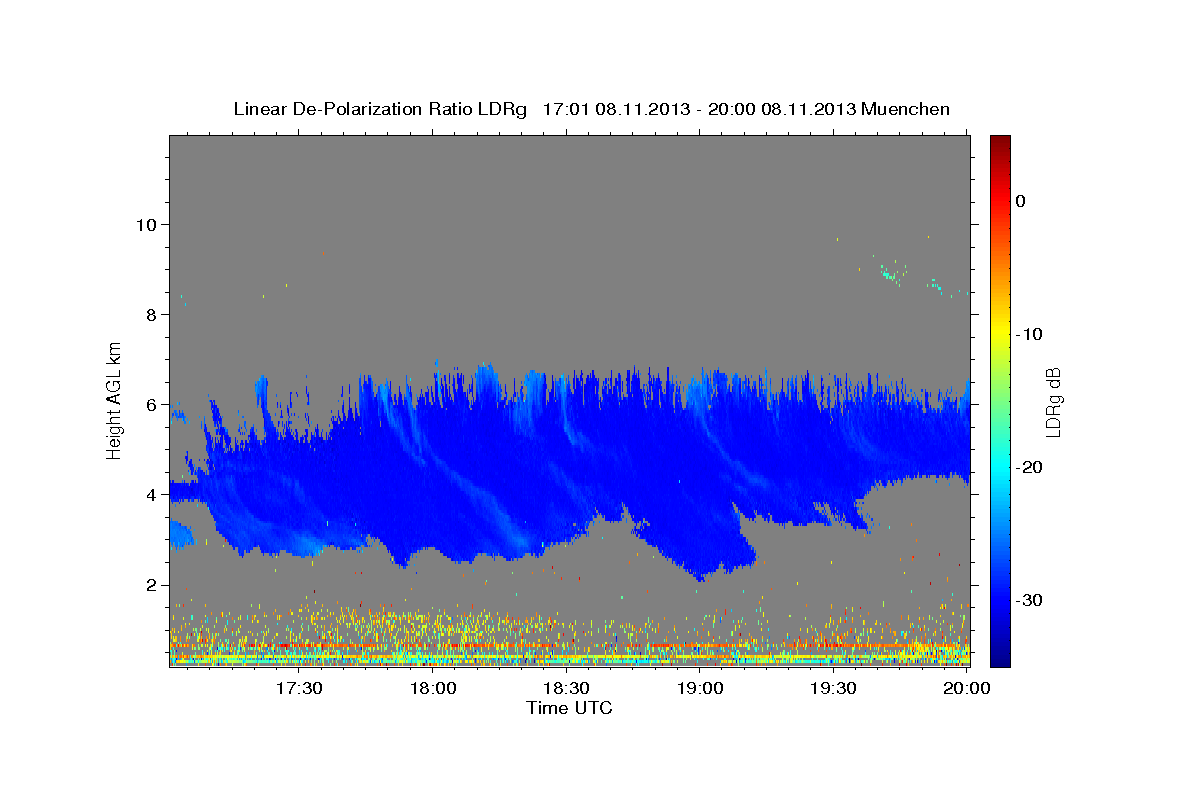Click the 'LDRg dB' colorbar label
Viewport: 1200px width, 800px height.
[1052, 402]
